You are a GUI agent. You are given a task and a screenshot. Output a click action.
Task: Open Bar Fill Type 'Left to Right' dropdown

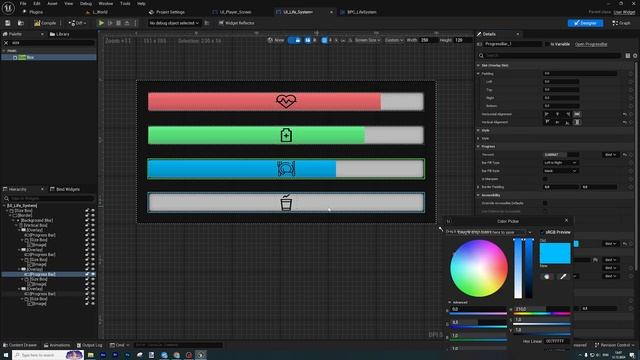tap(560, 162)
